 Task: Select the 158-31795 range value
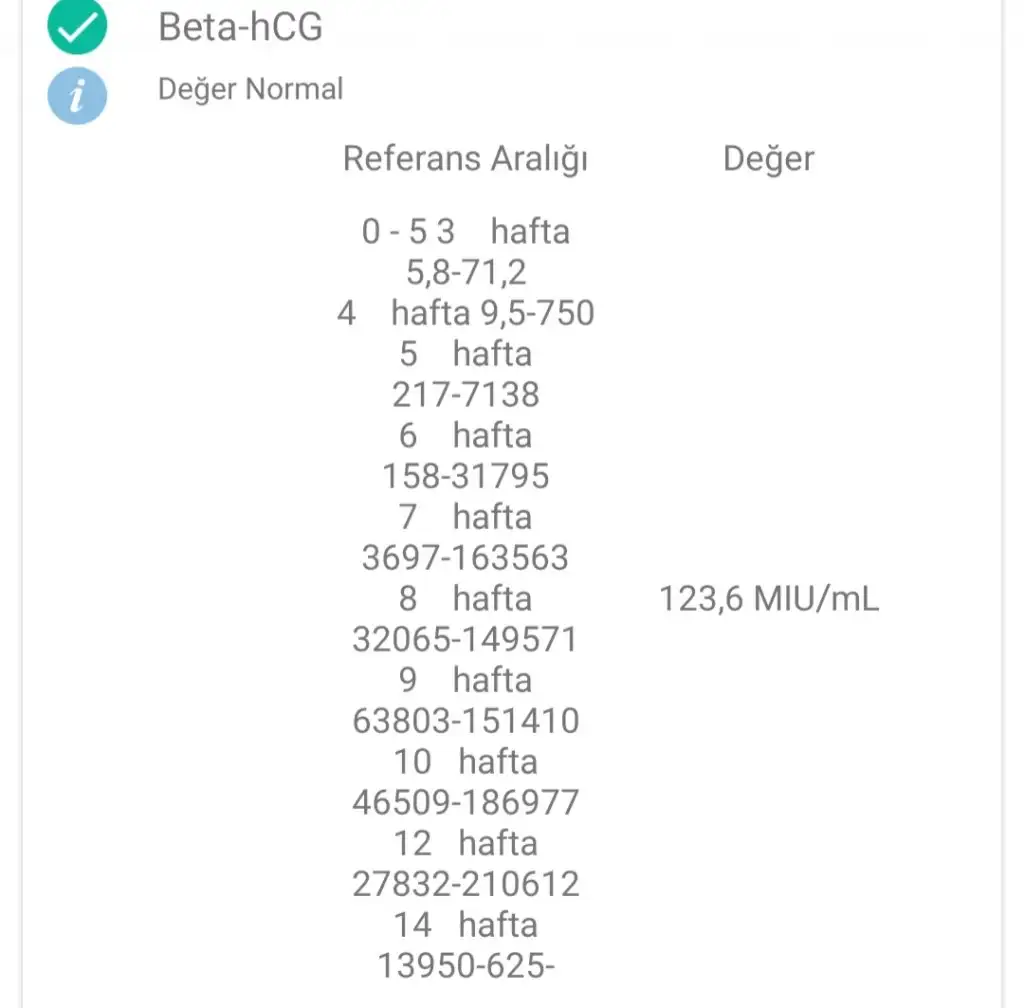coord(466,476)
